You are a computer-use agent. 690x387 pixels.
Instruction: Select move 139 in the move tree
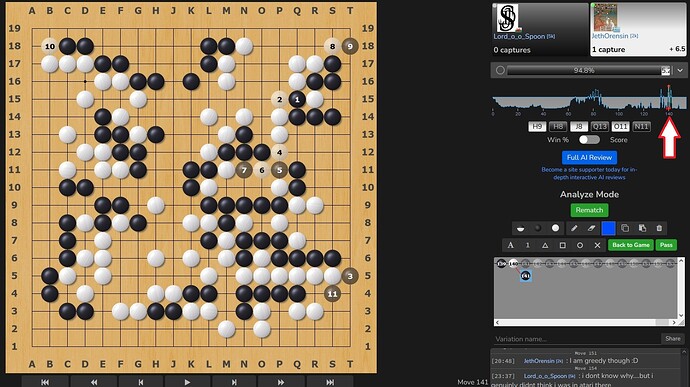coord(501,264)
